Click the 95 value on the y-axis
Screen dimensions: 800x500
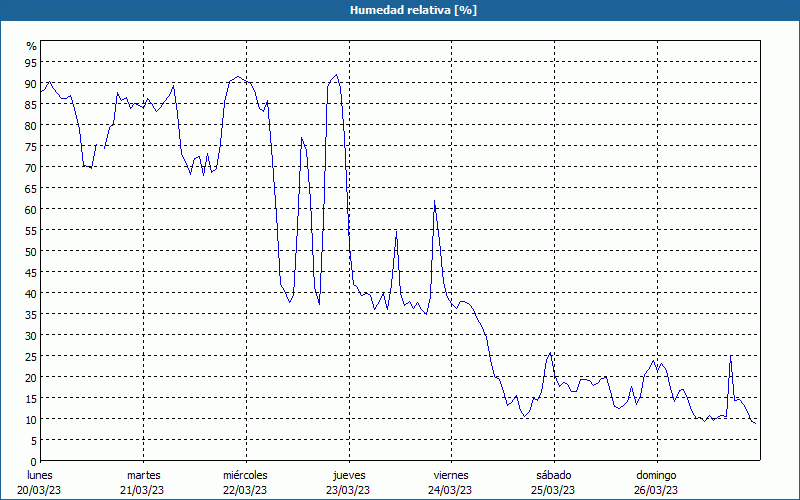click(31, 62)
